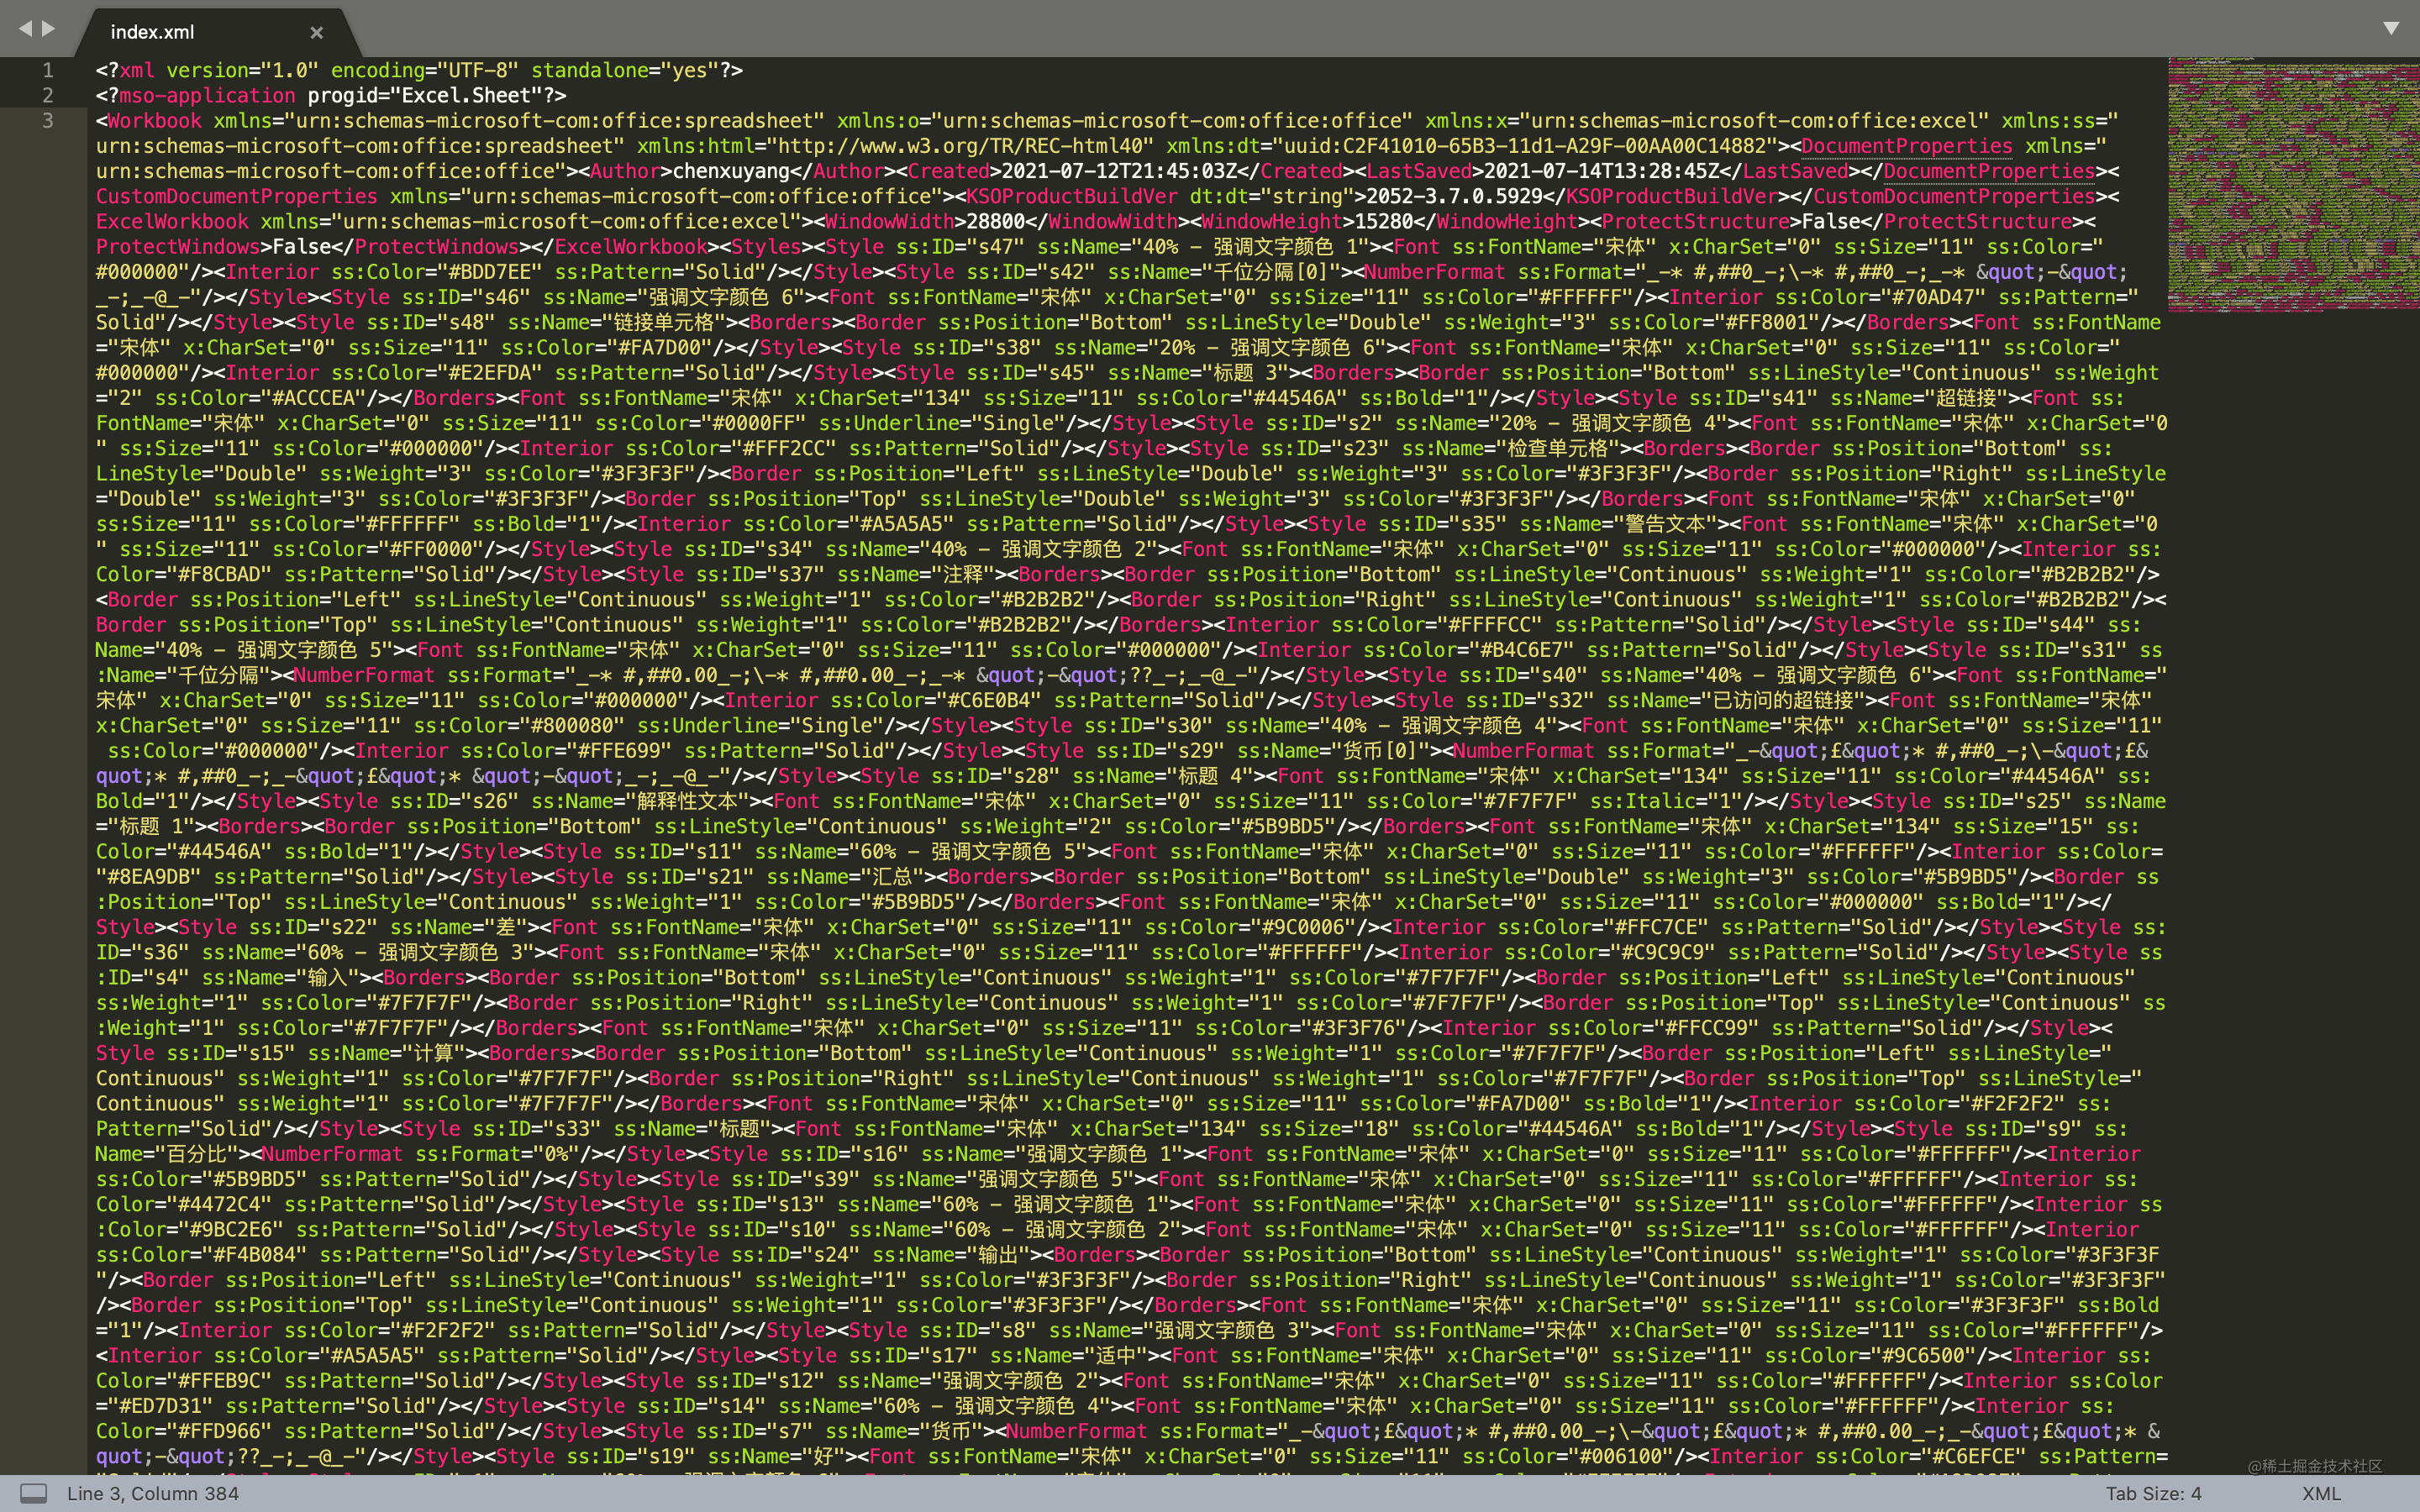The image size is (2420, 1512).
Task: Click line number 3 in the gutter
Action: pos(47,120)
